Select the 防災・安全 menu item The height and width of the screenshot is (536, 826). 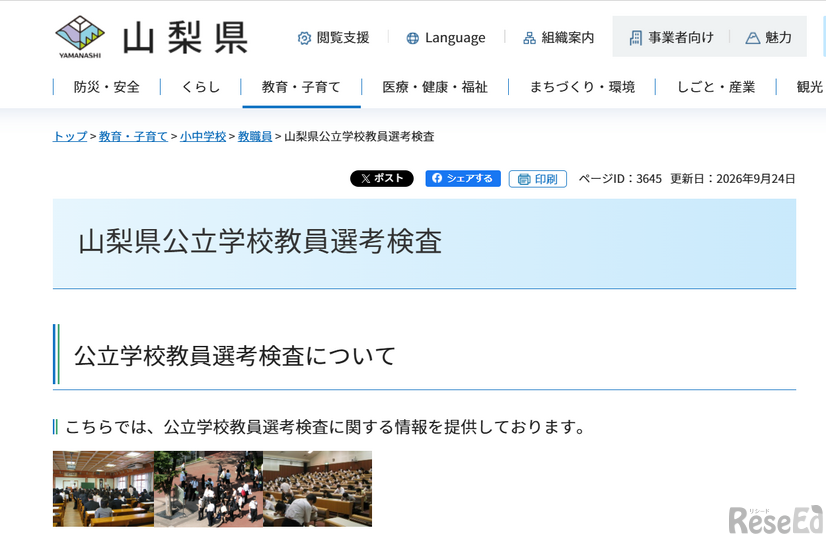coord(106,87)
